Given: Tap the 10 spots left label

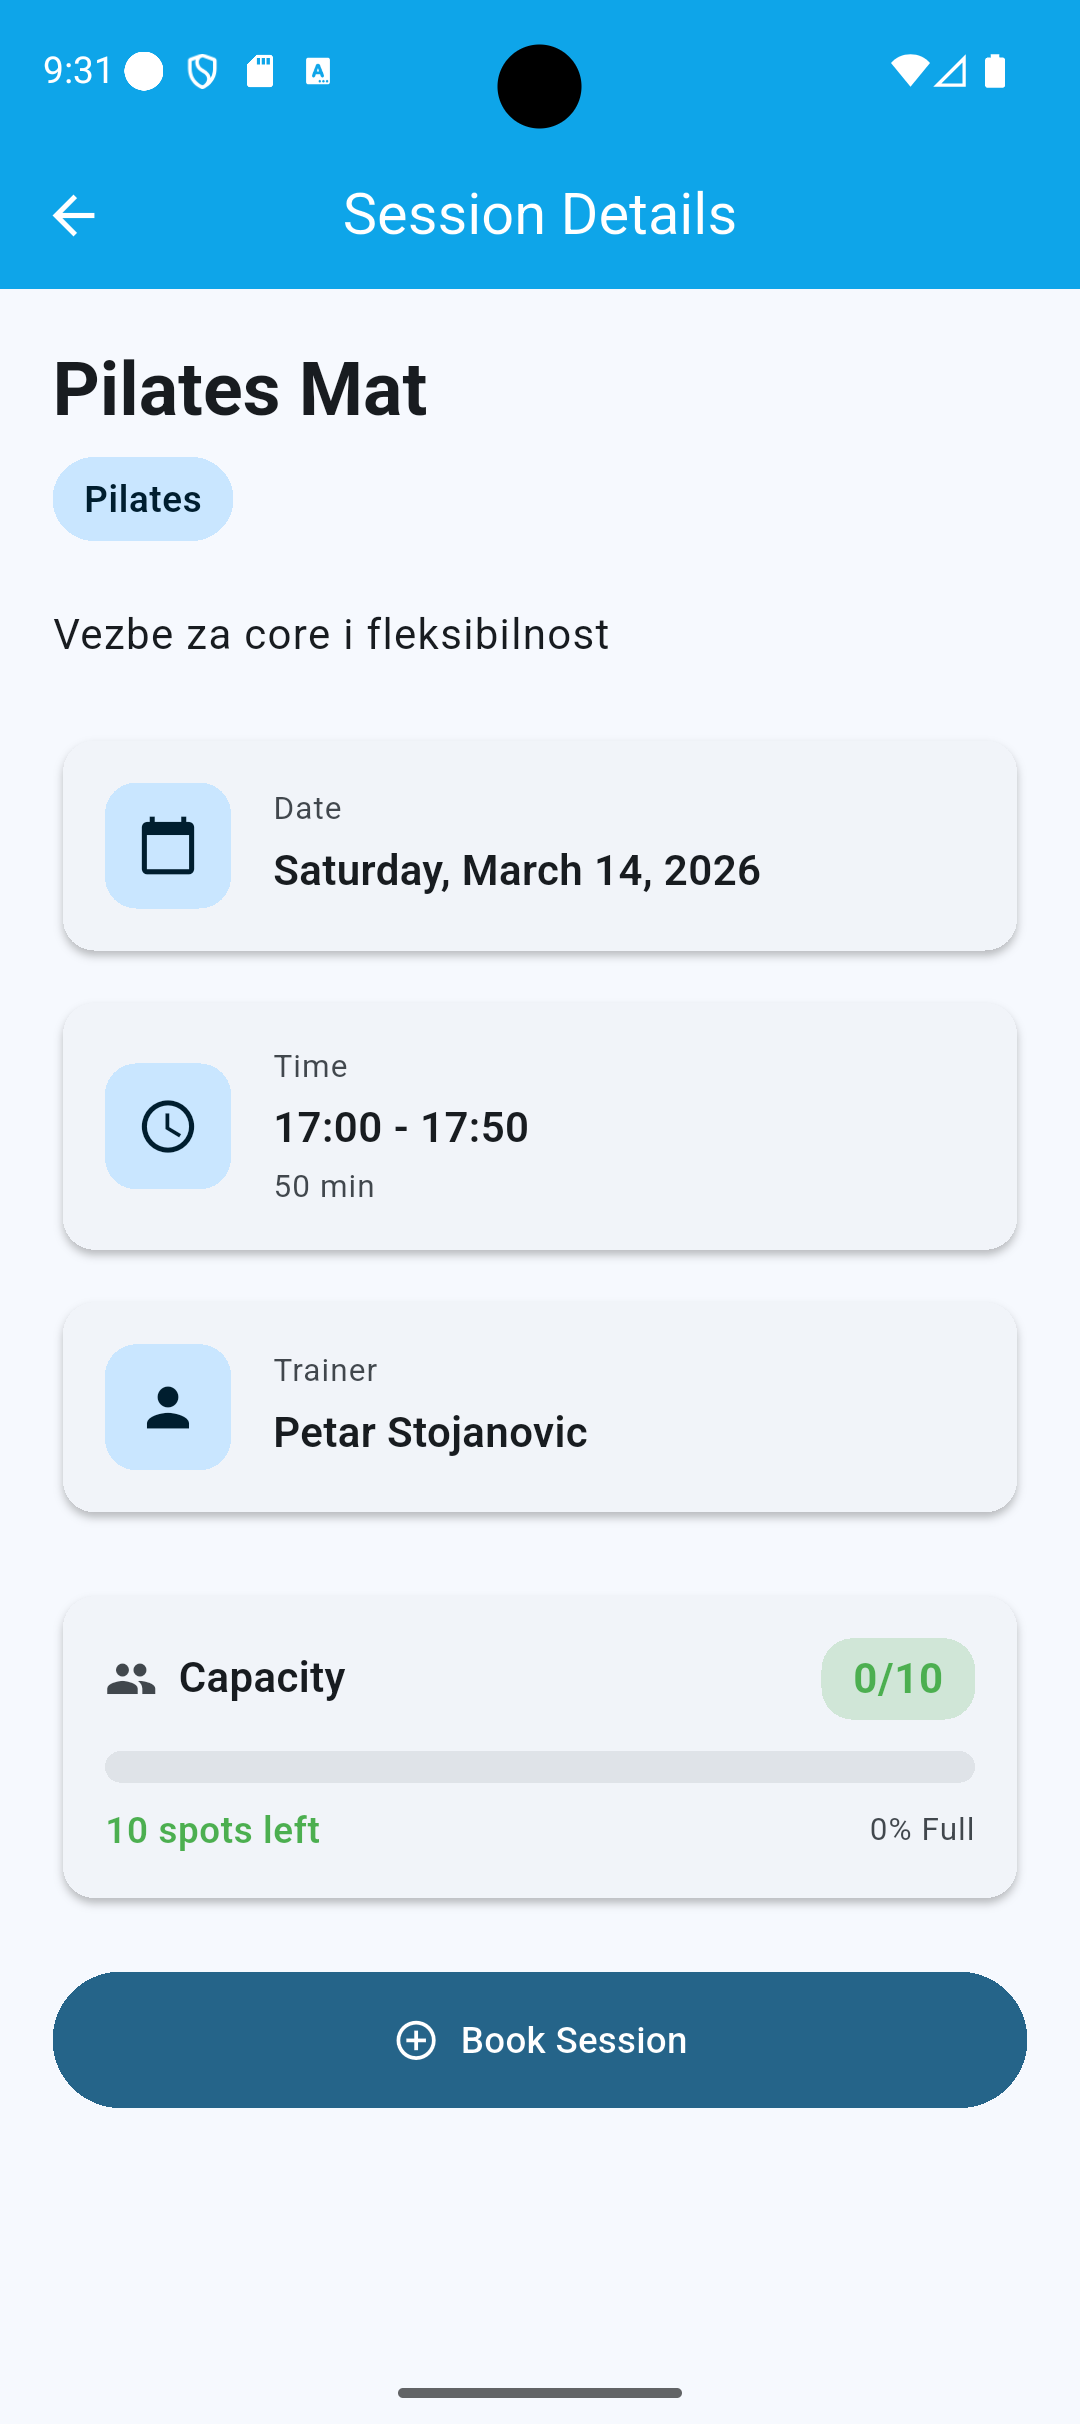Looking at the screenshot, I should click(213, 1830).
